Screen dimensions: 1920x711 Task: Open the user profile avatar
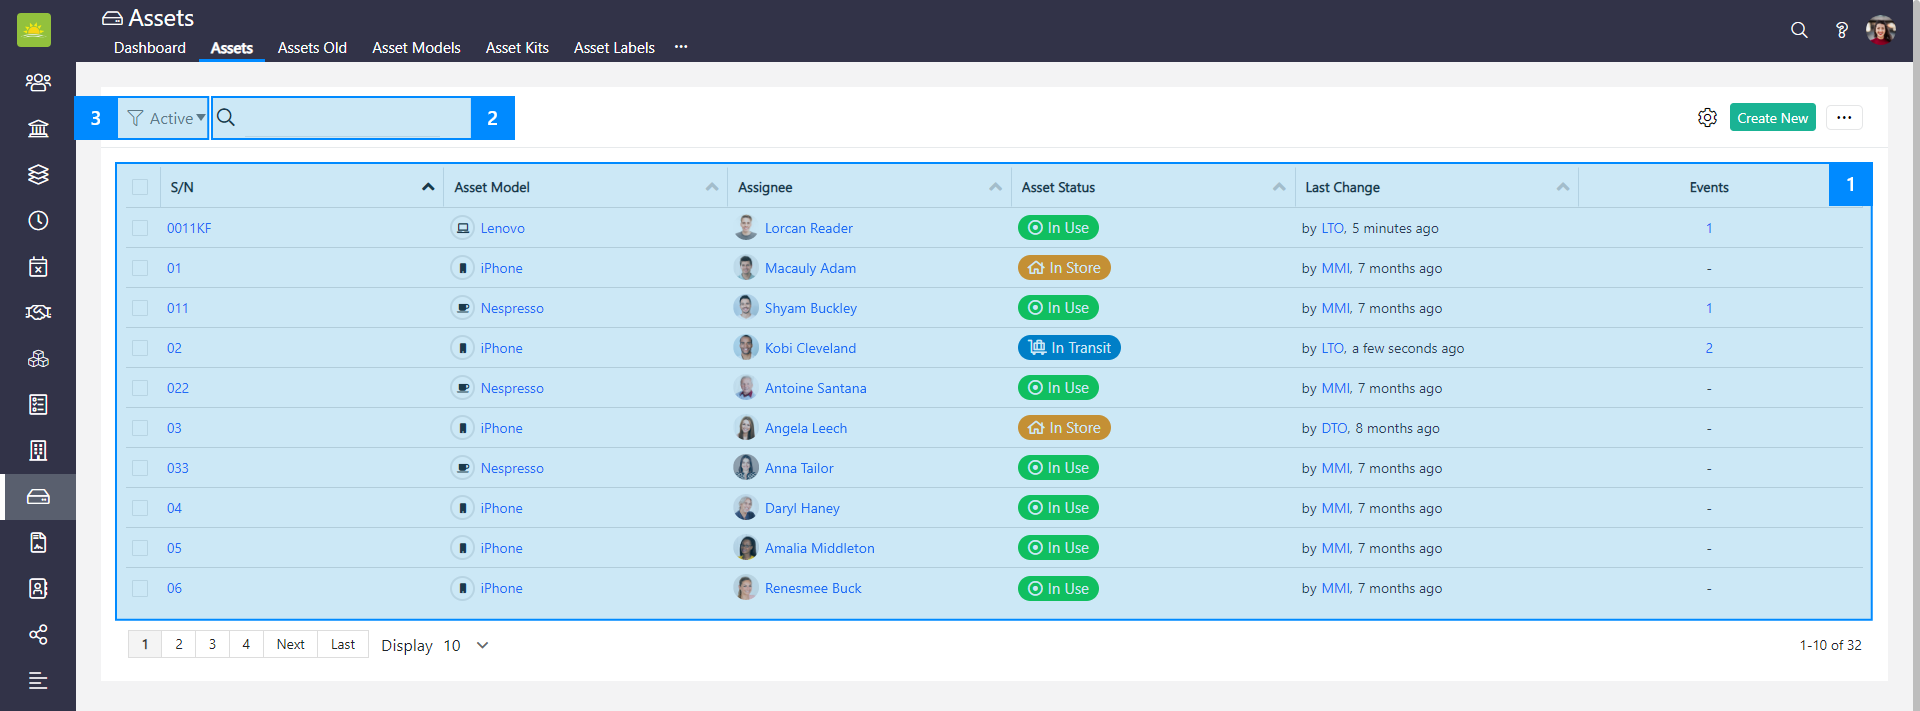coord(1880,30)
